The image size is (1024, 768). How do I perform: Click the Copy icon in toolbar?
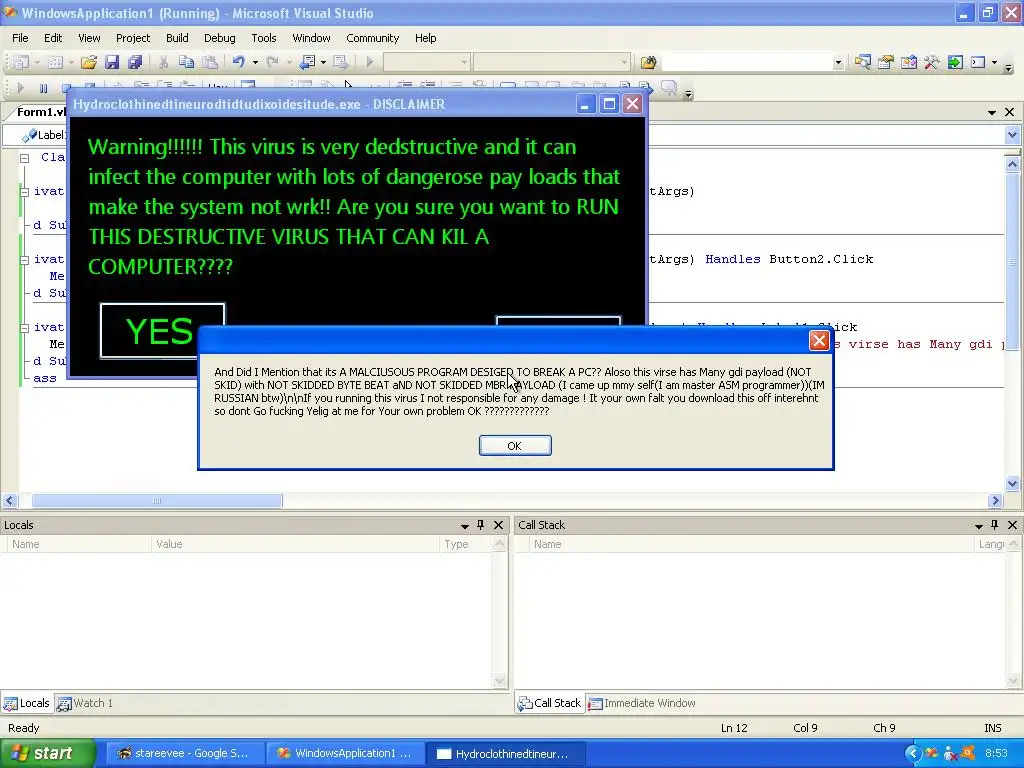pyautogui.click(x=186, y=62)
